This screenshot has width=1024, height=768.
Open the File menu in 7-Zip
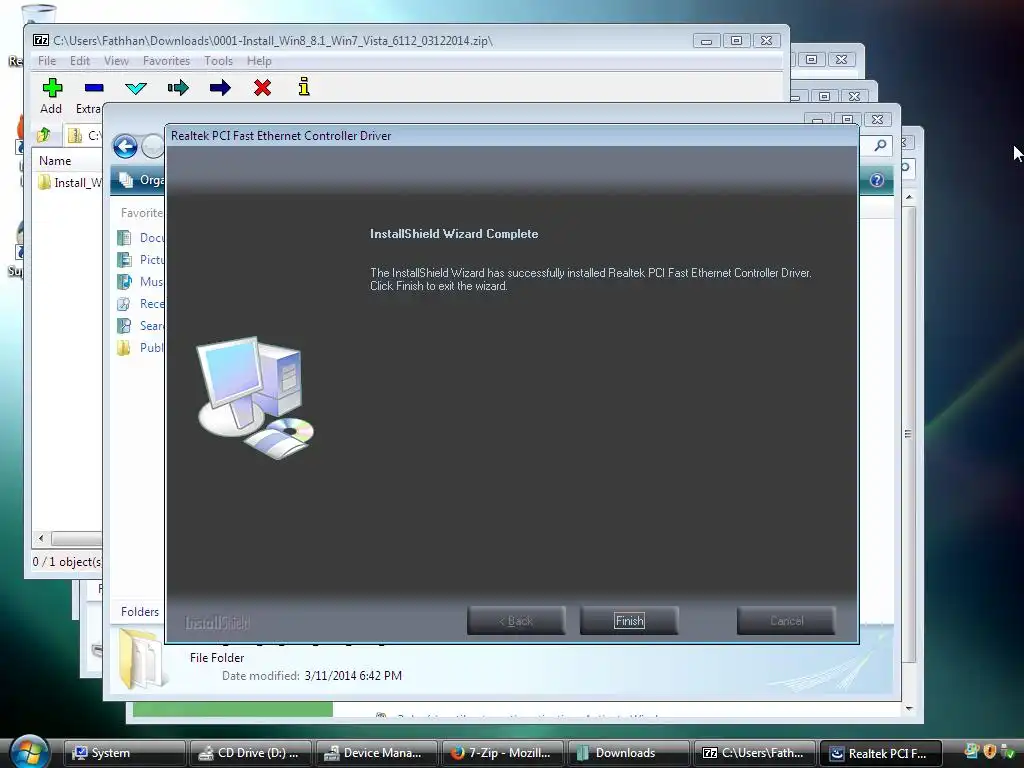(46, 61)
